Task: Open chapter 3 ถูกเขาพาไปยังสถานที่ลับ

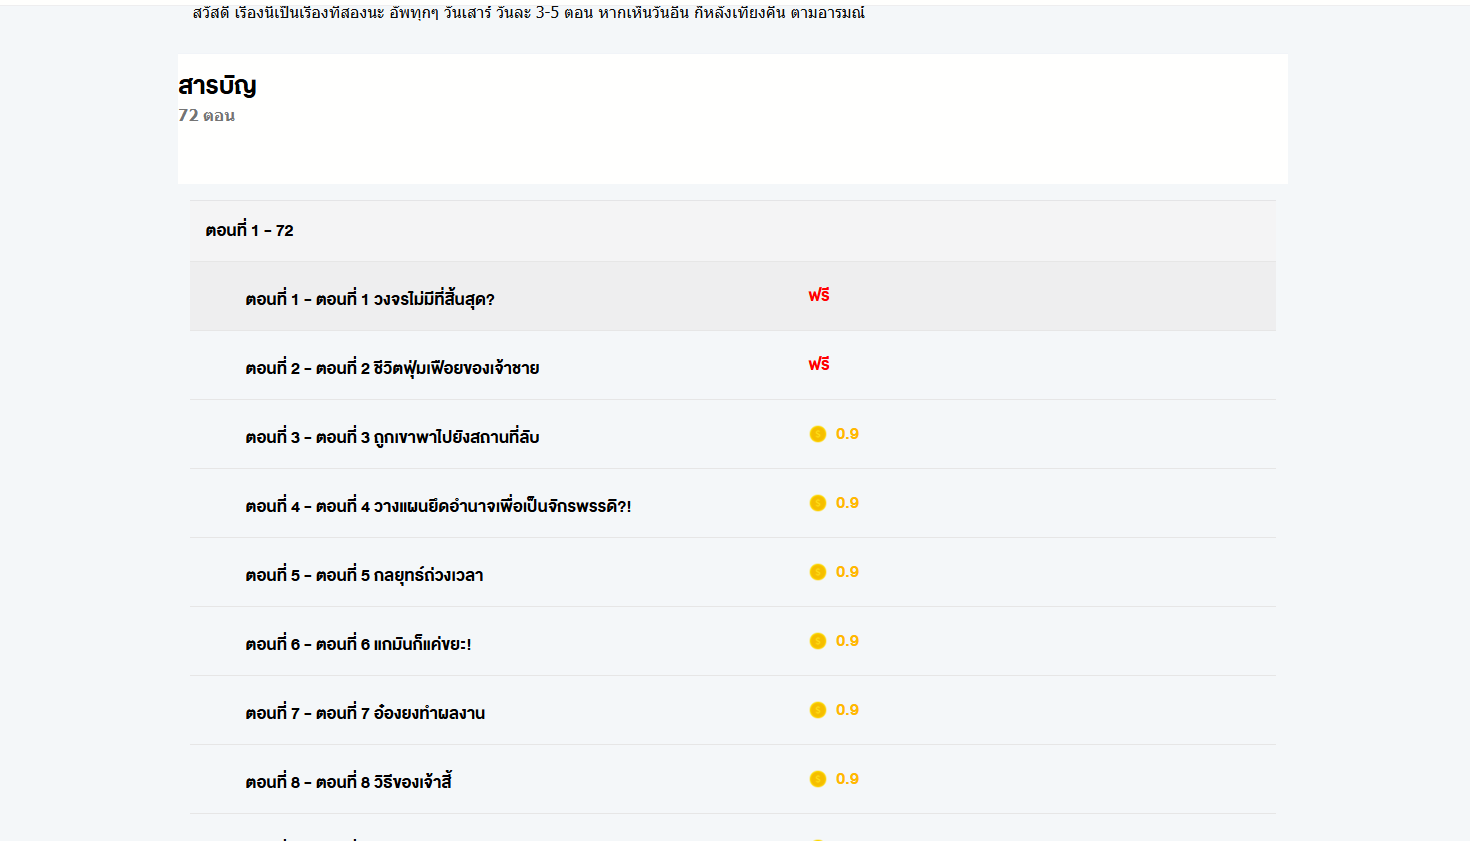Action: pos(392,437)
